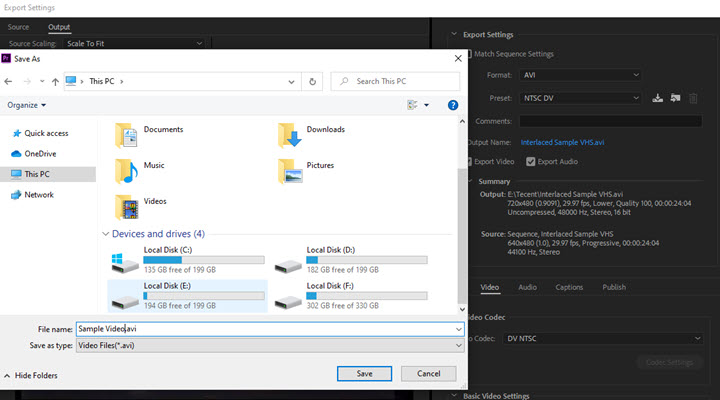Open the Video Codec dropdown showing DV NTSC
The width and height of the screenshot is (720, 400).
[603, 339]
